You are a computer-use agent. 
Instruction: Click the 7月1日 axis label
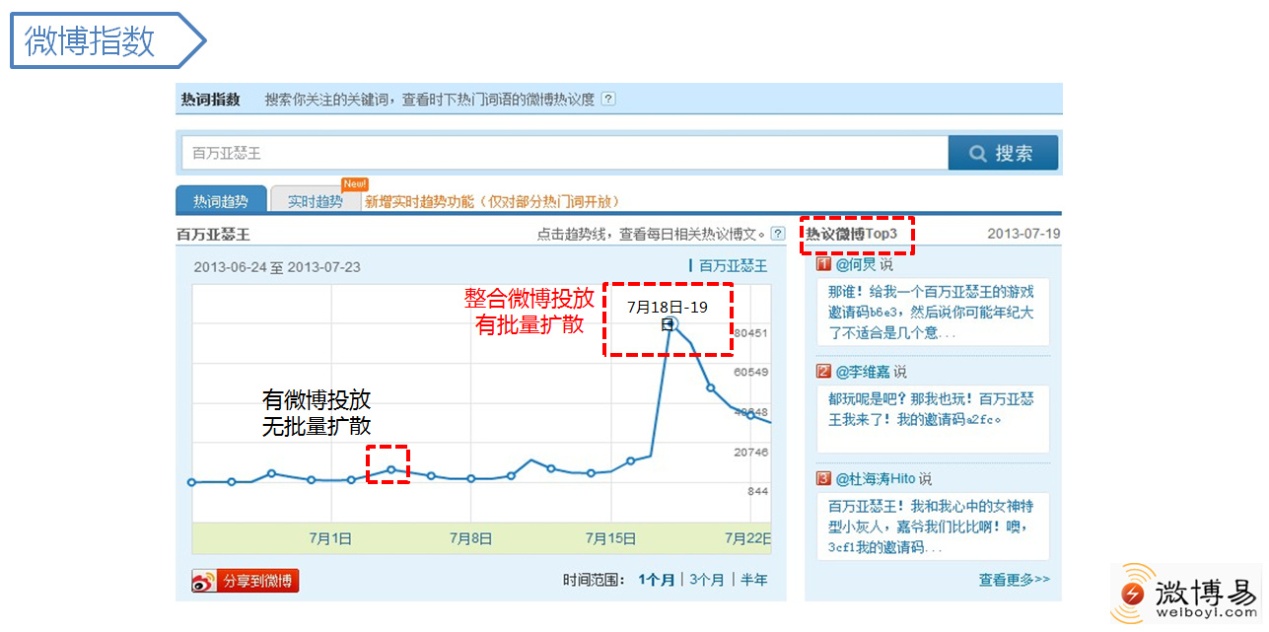point(330,538)
